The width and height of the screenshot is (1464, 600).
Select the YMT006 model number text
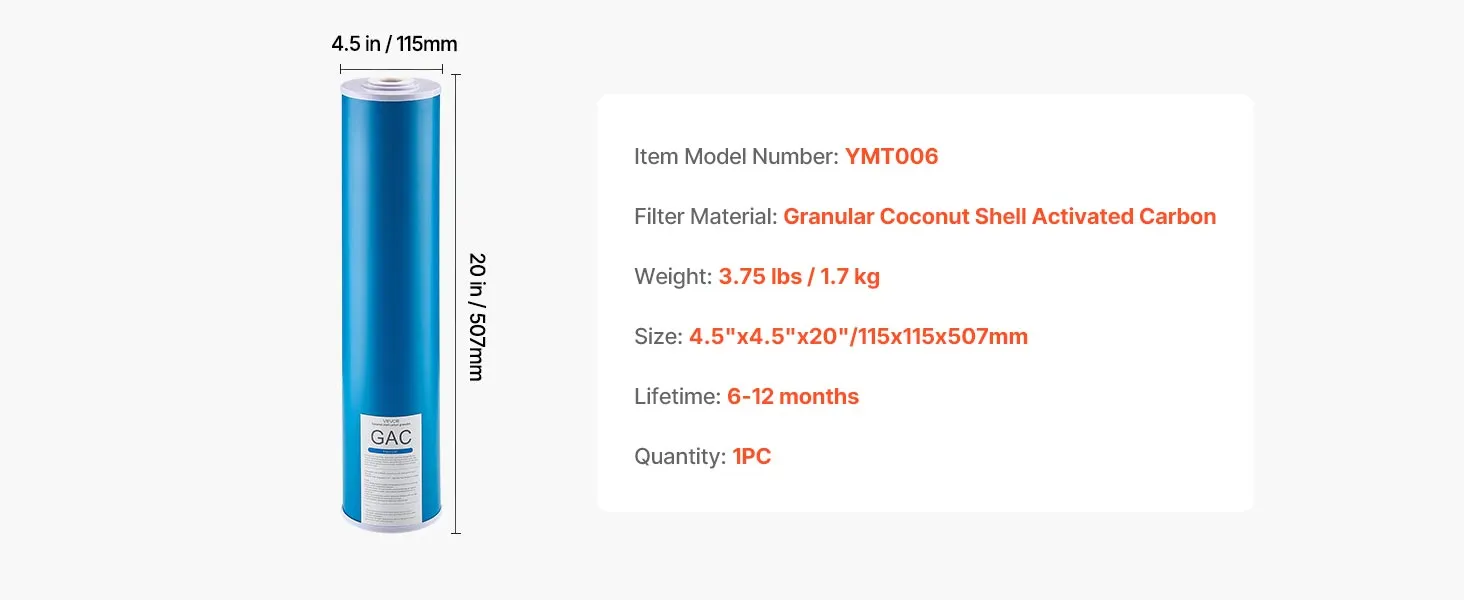pyautogui.click(x=892, y=156)
